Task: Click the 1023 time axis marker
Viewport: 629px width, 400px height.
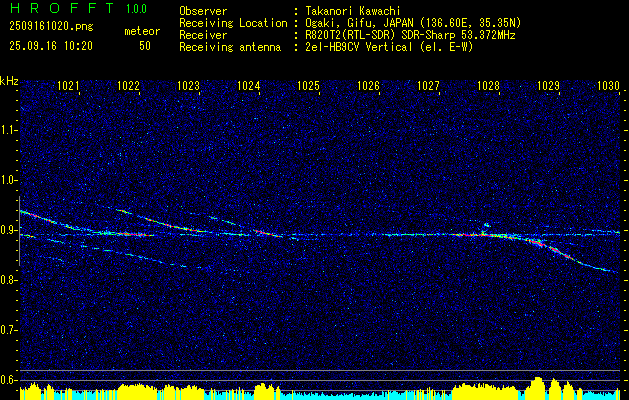Action: pos(189,85)
